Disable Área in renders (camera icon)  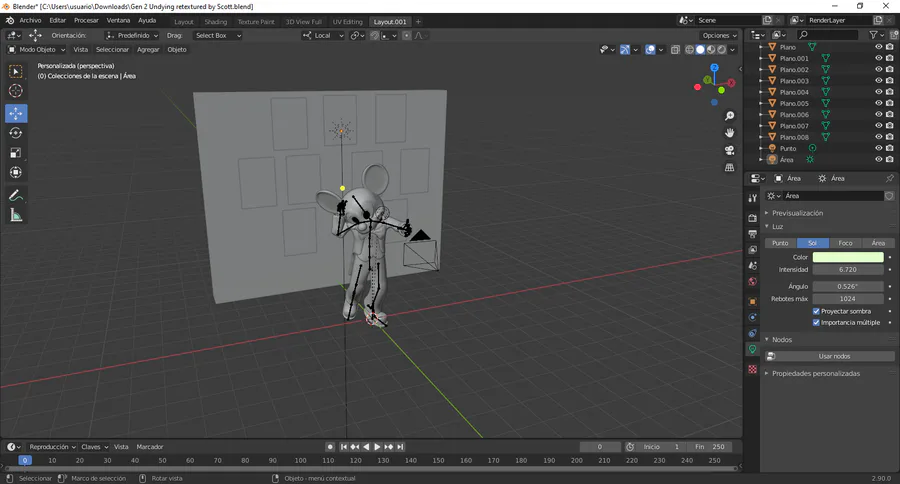coord(890,160)
